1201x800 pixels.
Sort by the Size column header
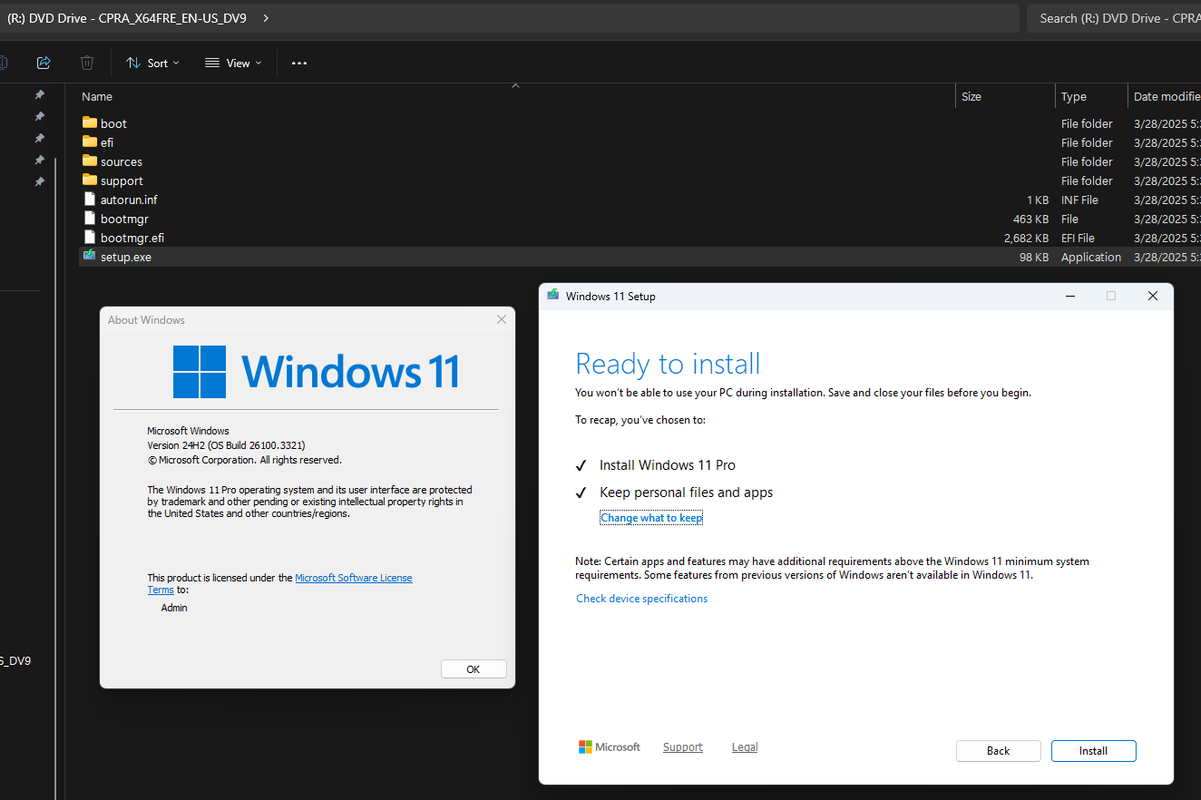[971, 97]
